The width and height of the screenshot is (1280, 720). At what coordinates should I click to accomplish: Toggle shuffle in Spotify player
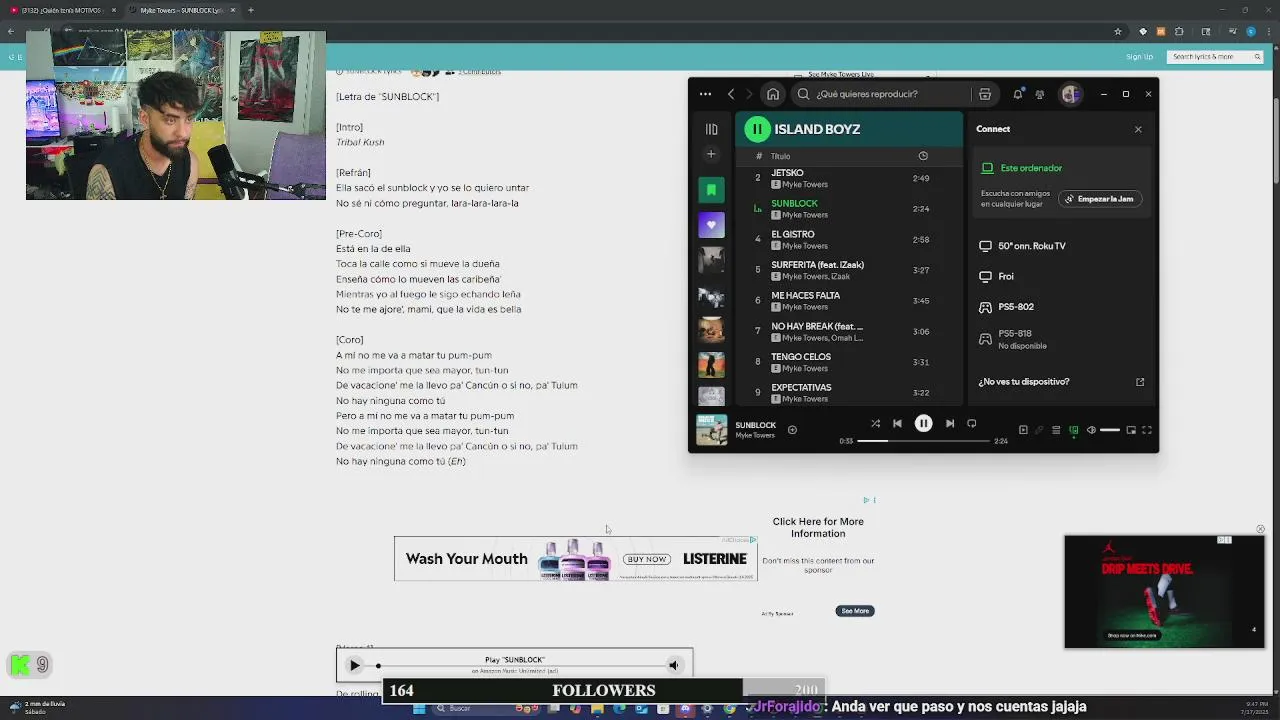pyautogui.click(x=875, y=424)
